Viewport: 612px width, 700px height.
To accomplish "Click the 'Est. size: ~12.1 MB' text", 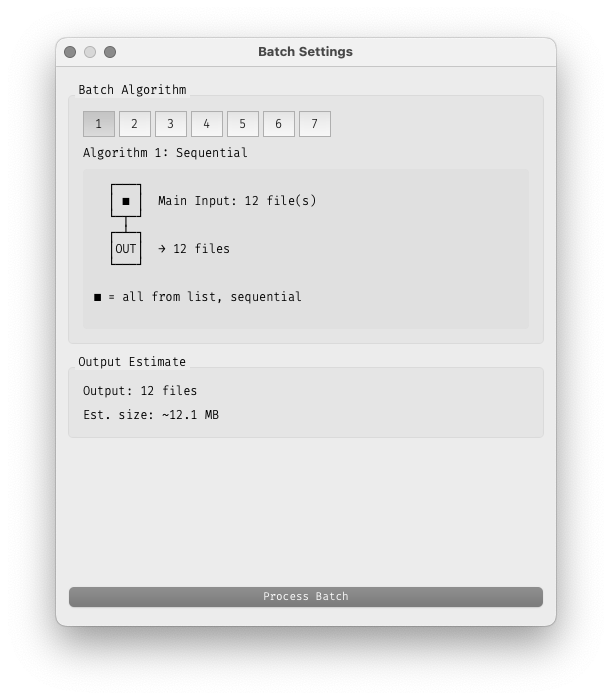I will coord(151,415).
